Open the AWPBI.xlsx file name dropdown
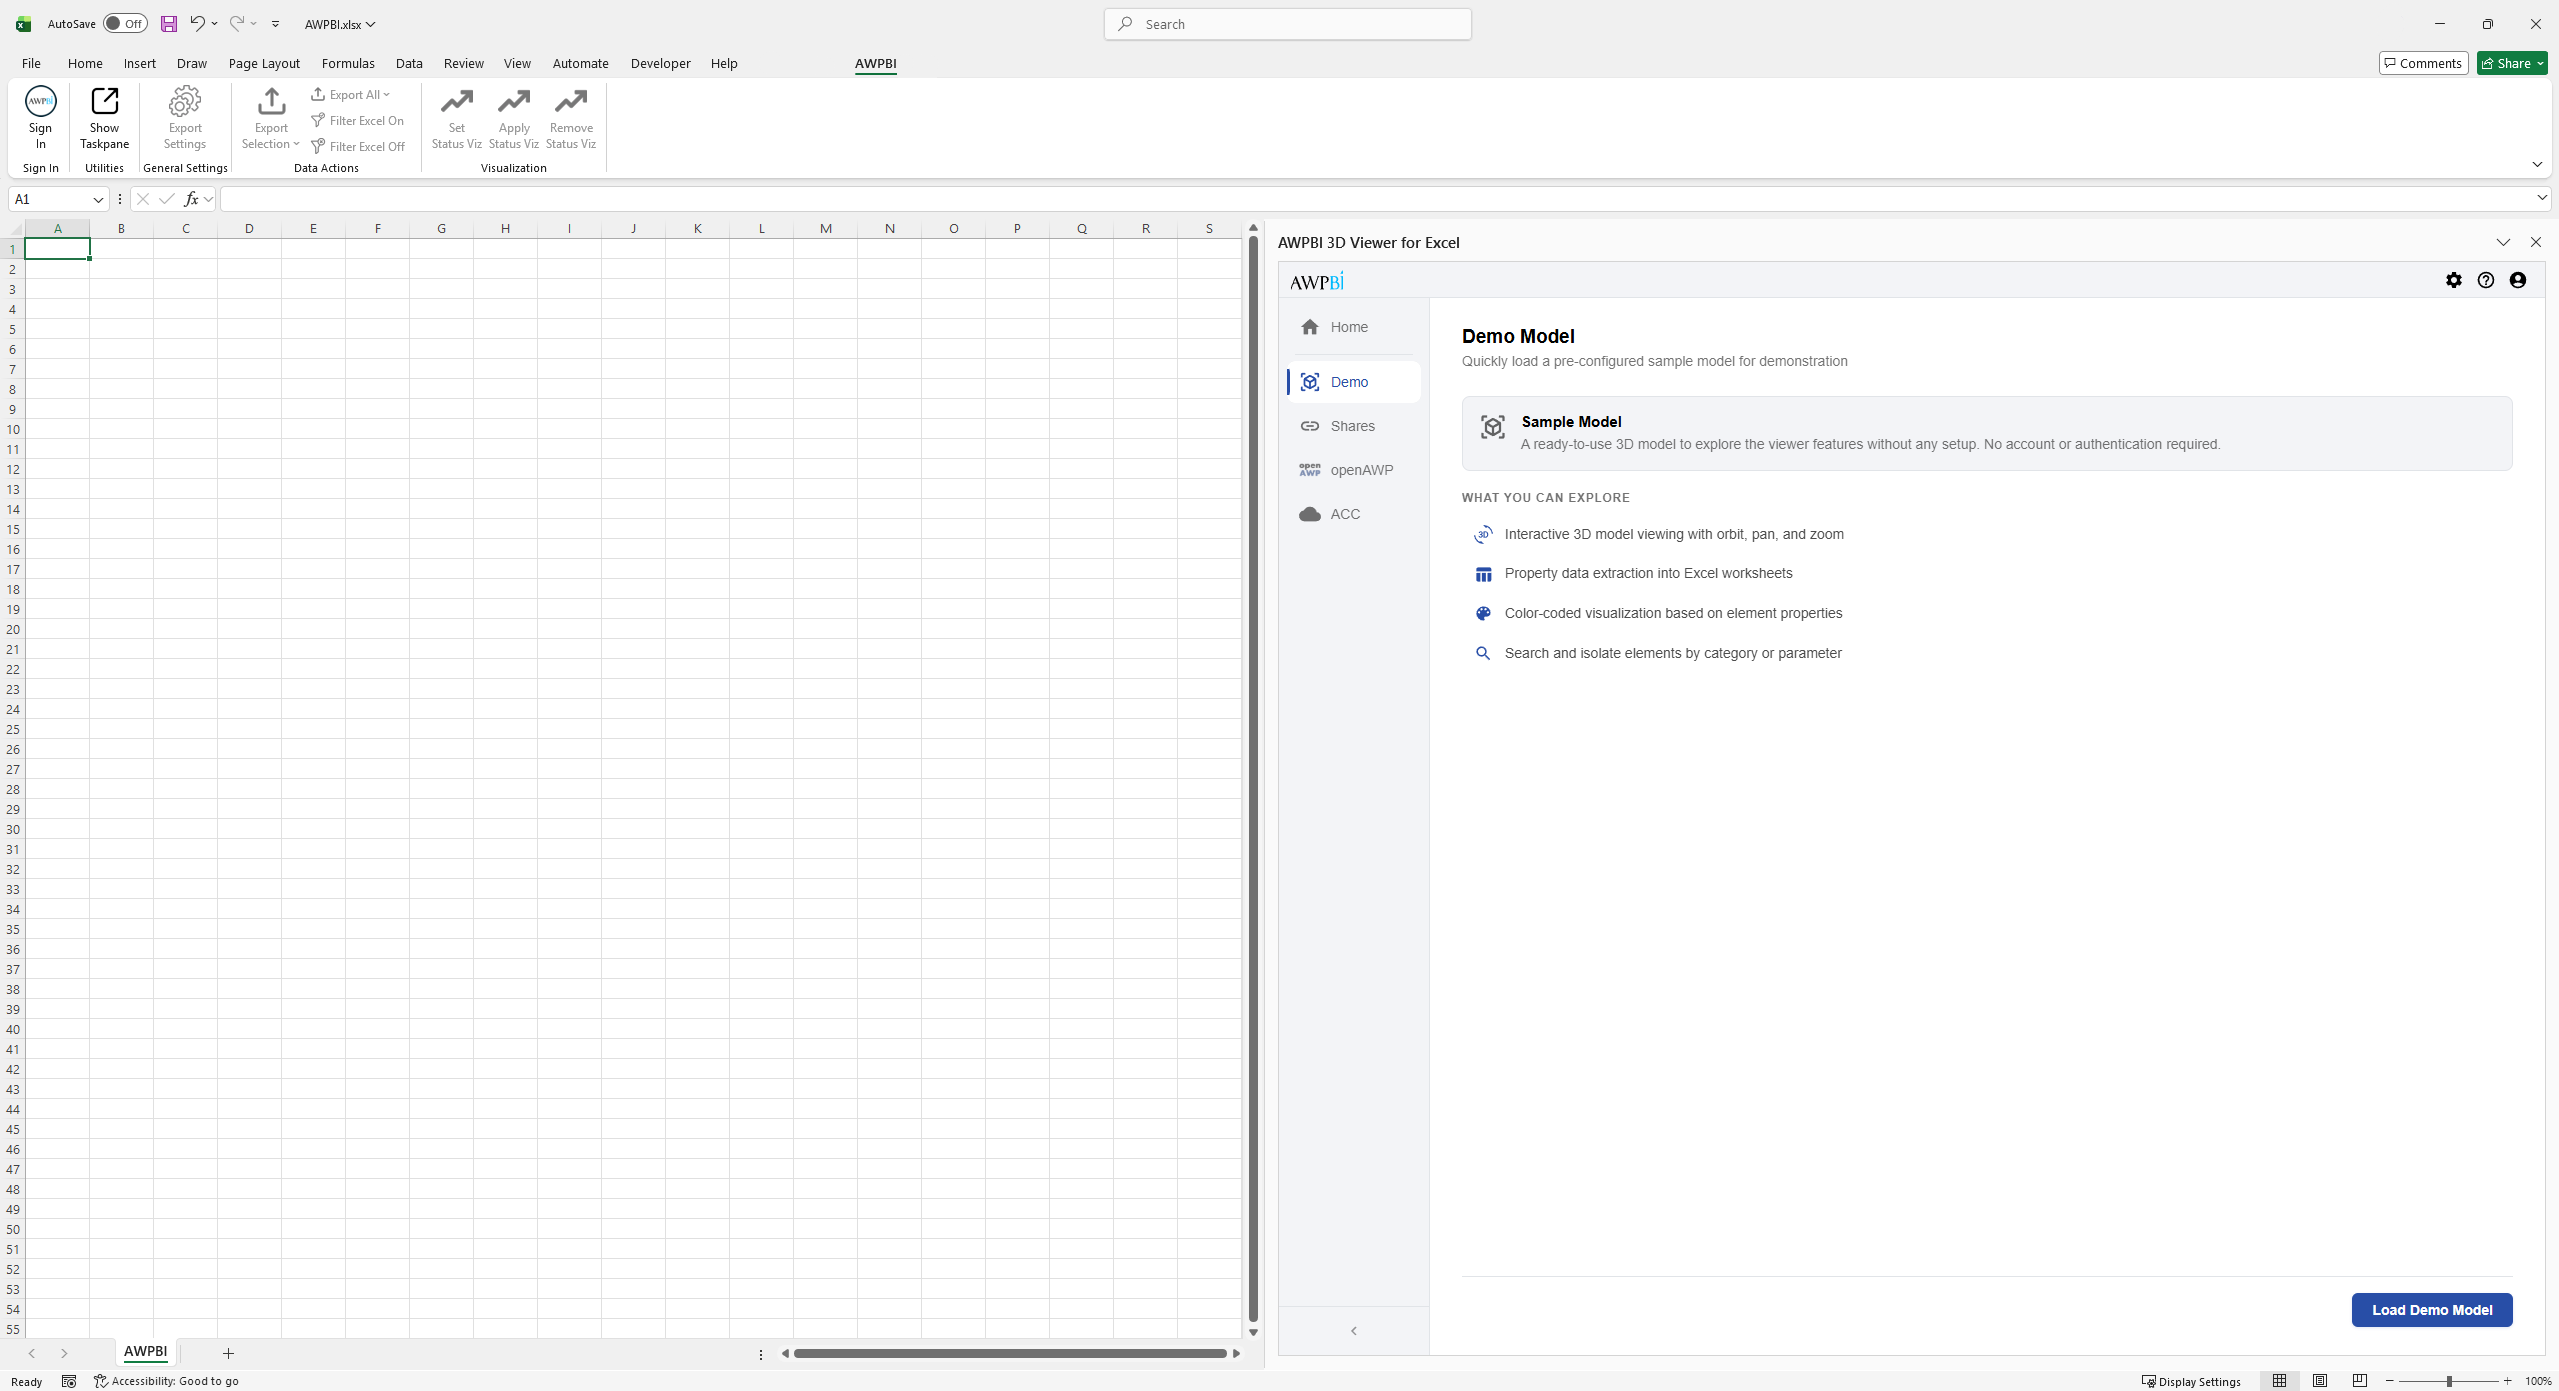This screenshot has width=2559, height=1391. tap(340, 24)
